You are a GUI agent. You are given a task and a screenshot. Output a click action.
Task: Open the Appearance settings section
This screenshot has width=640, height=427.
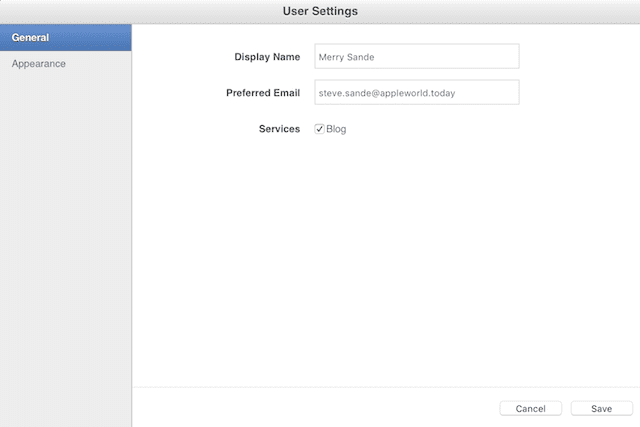coord(39,64)
